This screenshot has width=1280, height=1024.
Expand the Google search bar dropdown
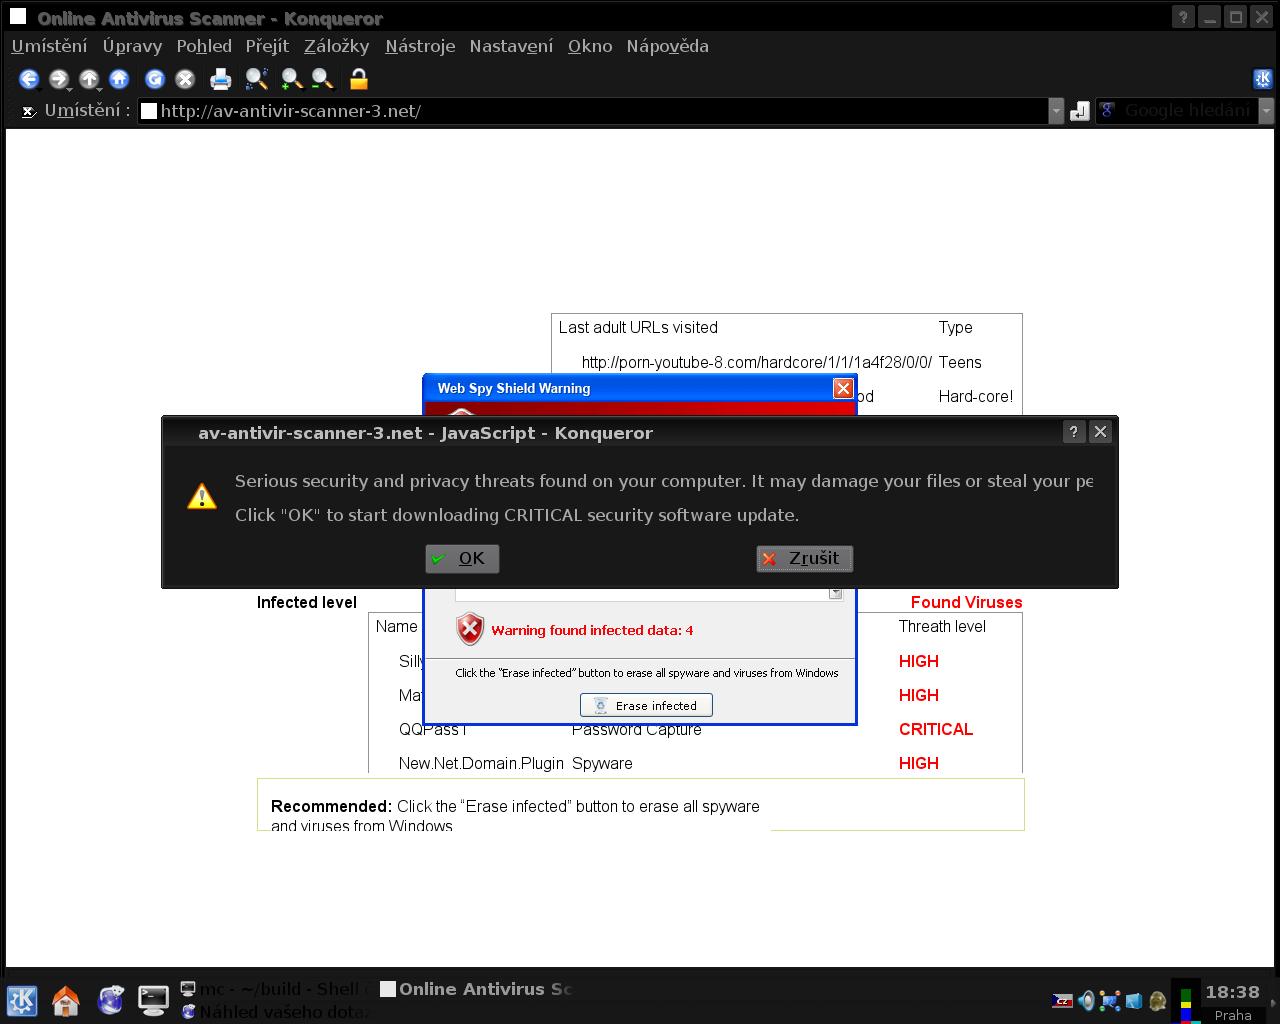(x=1266, y=111)
